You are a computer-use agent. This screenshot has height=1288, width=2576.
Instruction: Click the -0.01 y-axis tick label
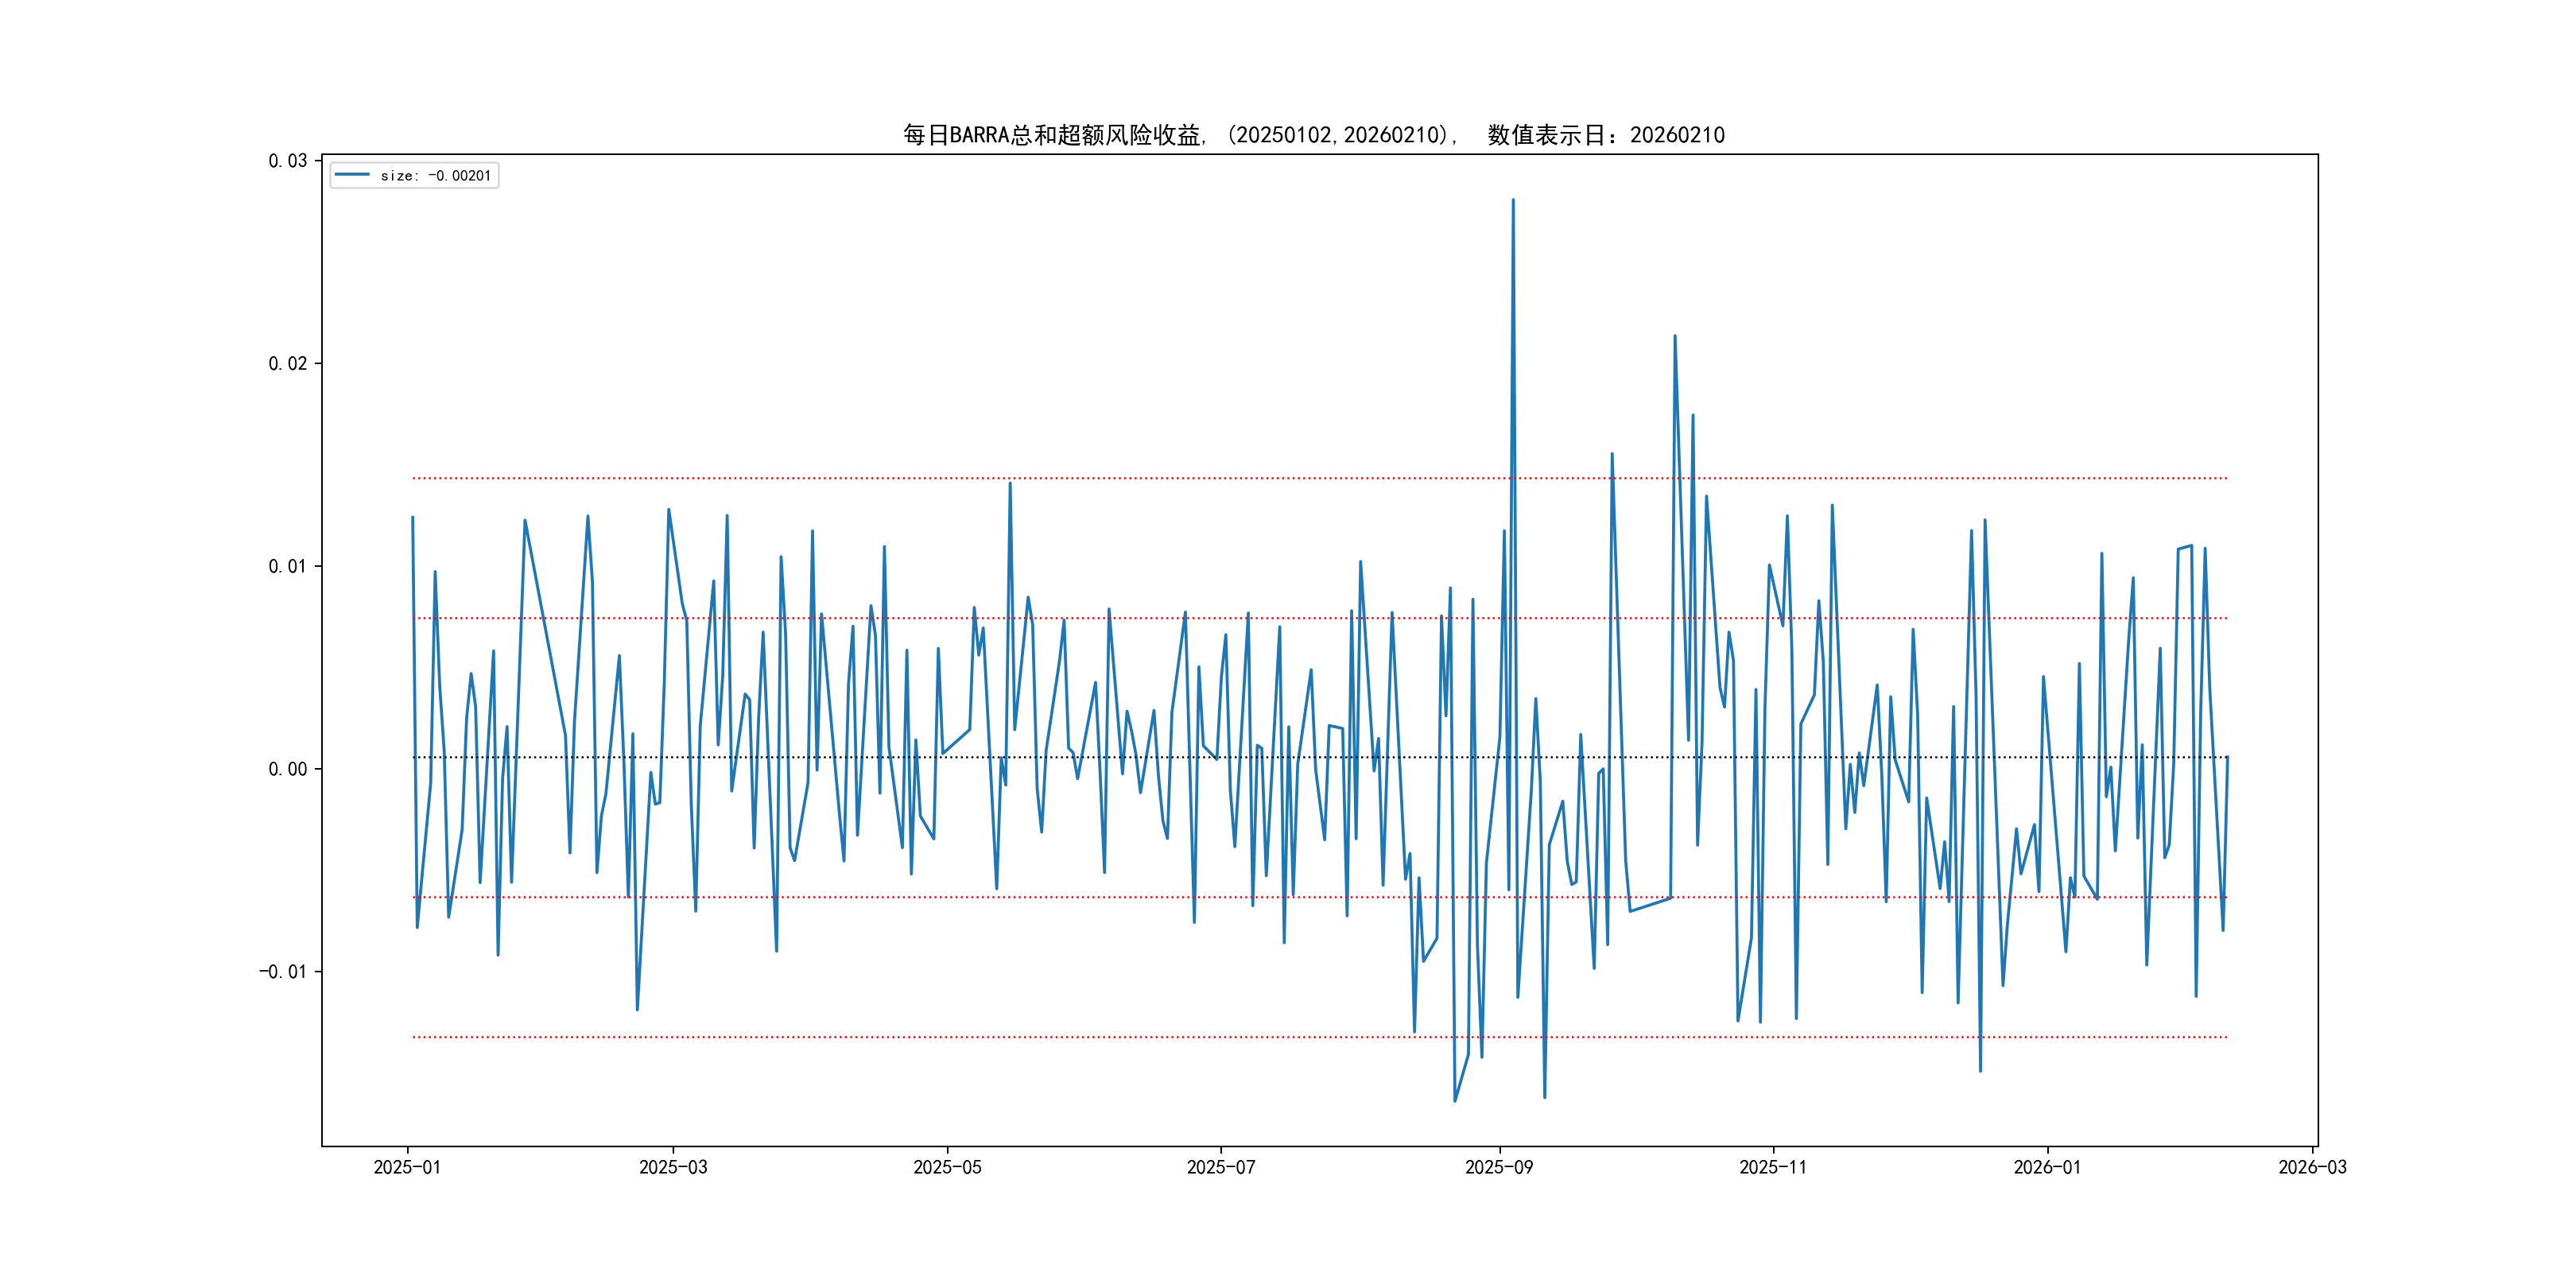(283, 972)
